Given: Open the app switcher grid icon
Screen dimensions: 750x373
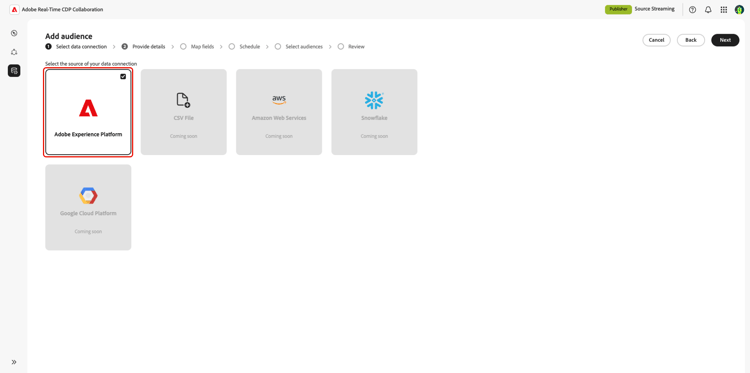Looking at the screenshot, I should (x=724, y=10).
